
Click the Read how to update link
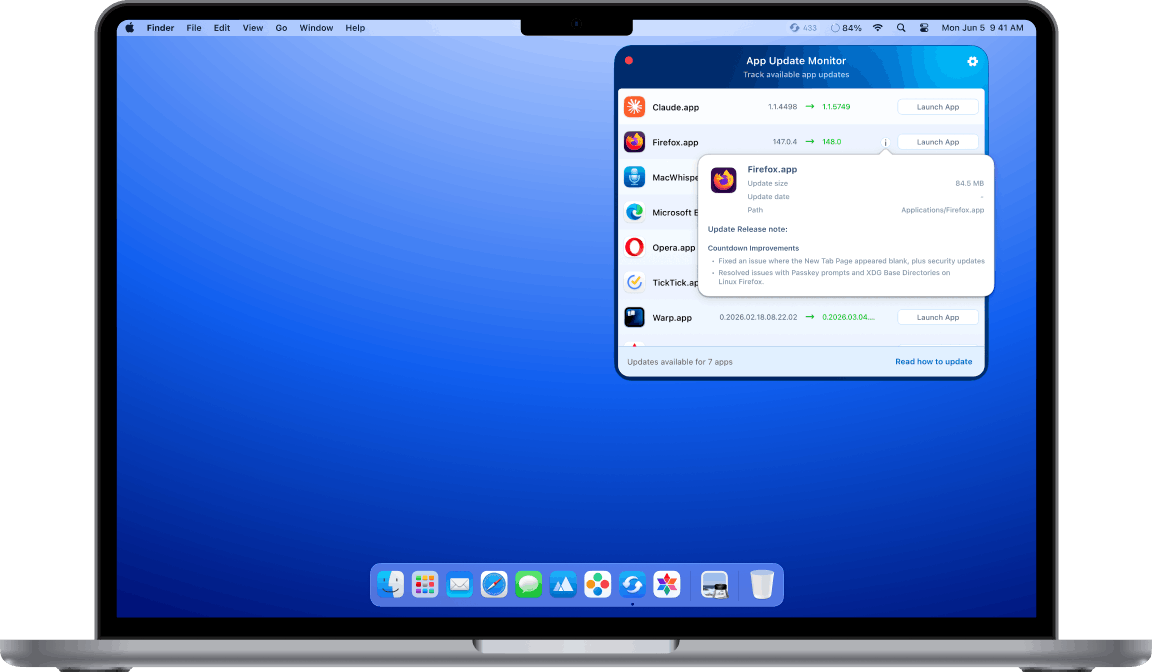tap(933, 361)
